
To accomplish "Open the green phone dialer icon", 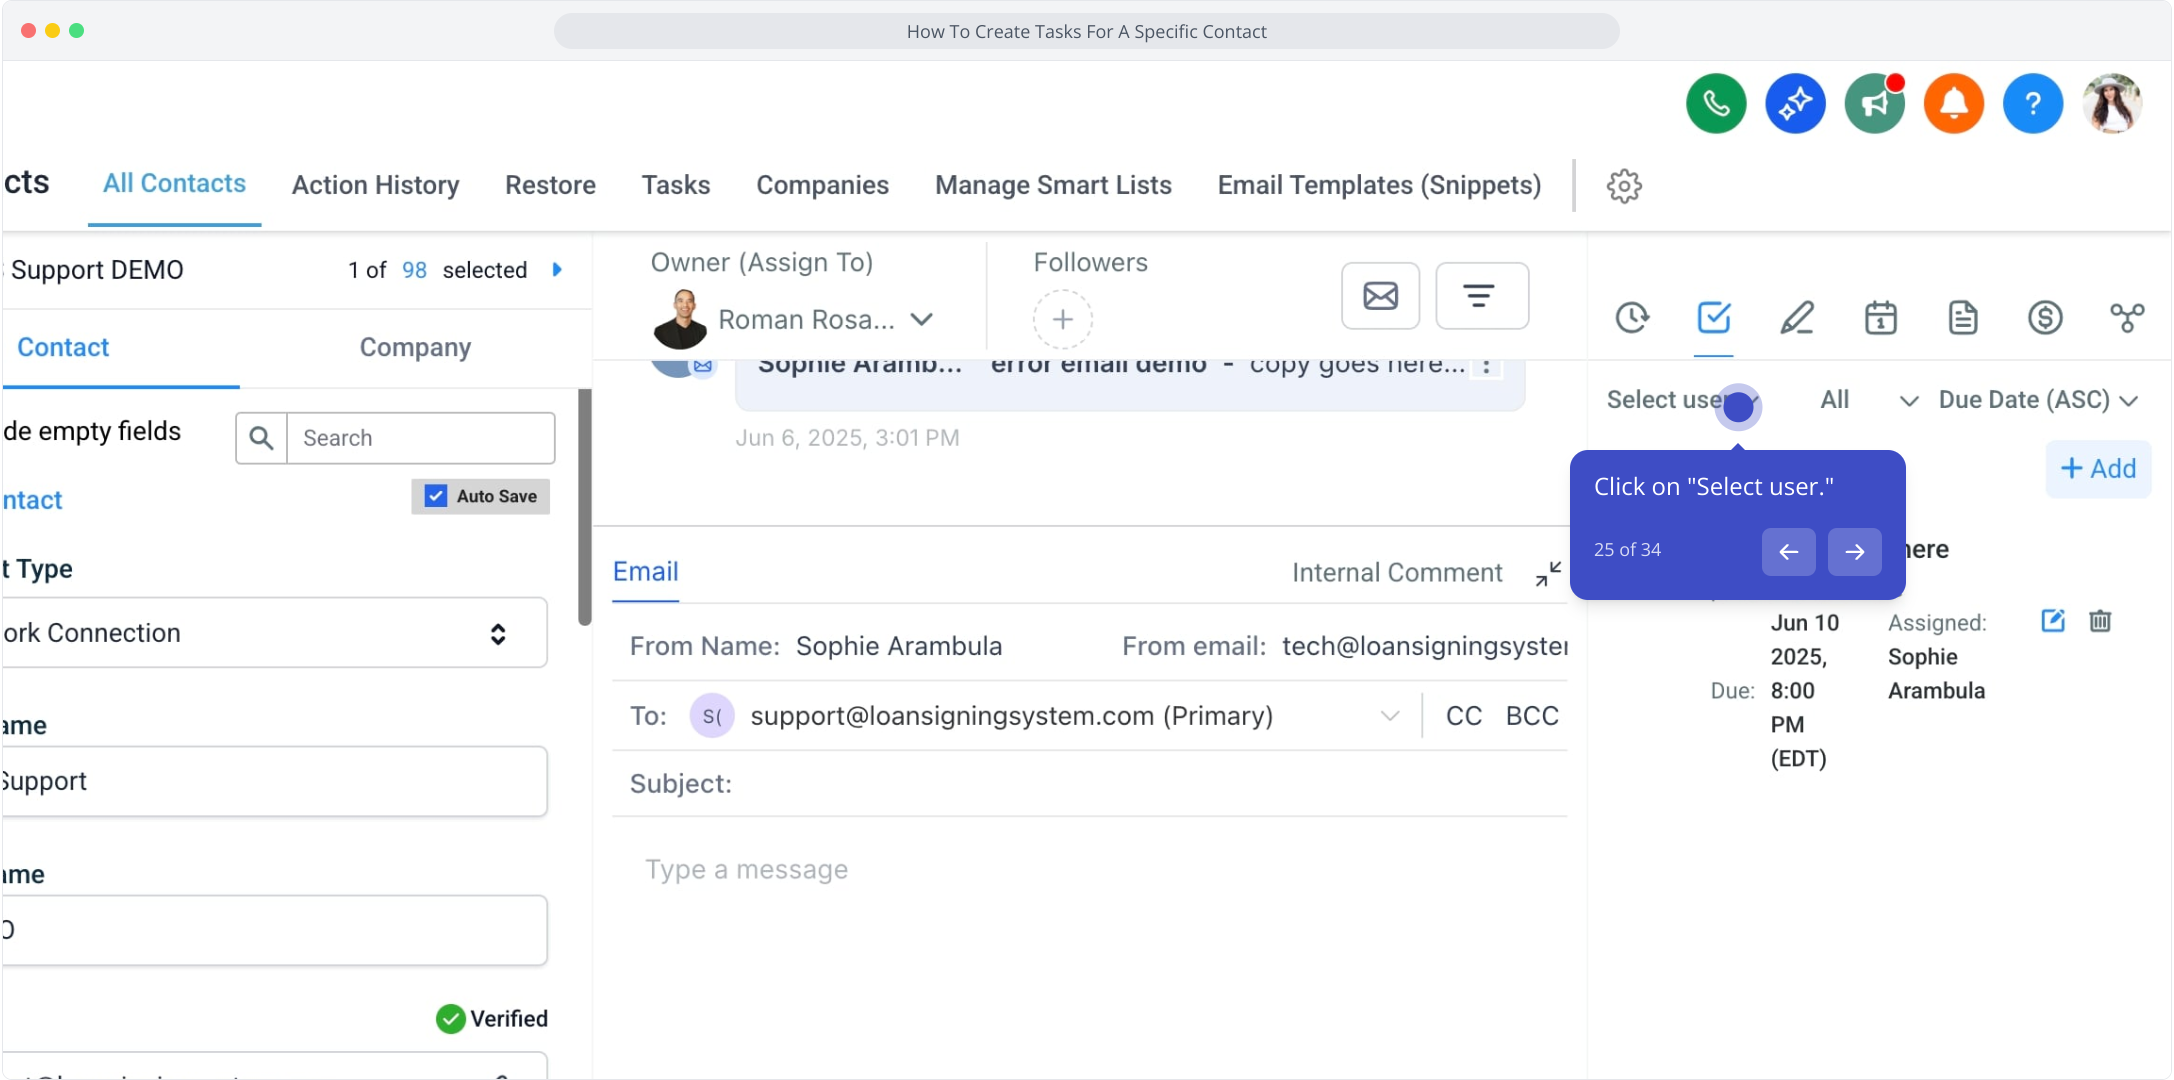I will (1716, 103).
